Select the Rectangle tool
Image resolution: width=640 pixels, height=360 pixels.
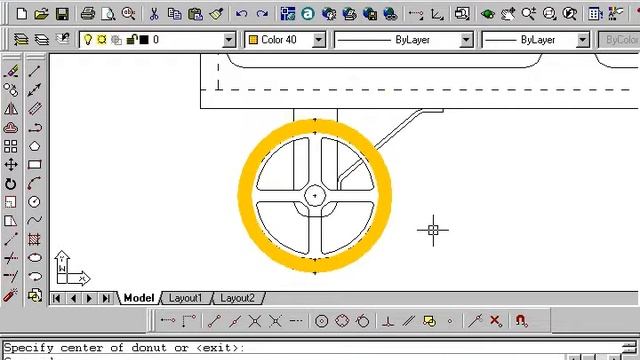(35, 165)
